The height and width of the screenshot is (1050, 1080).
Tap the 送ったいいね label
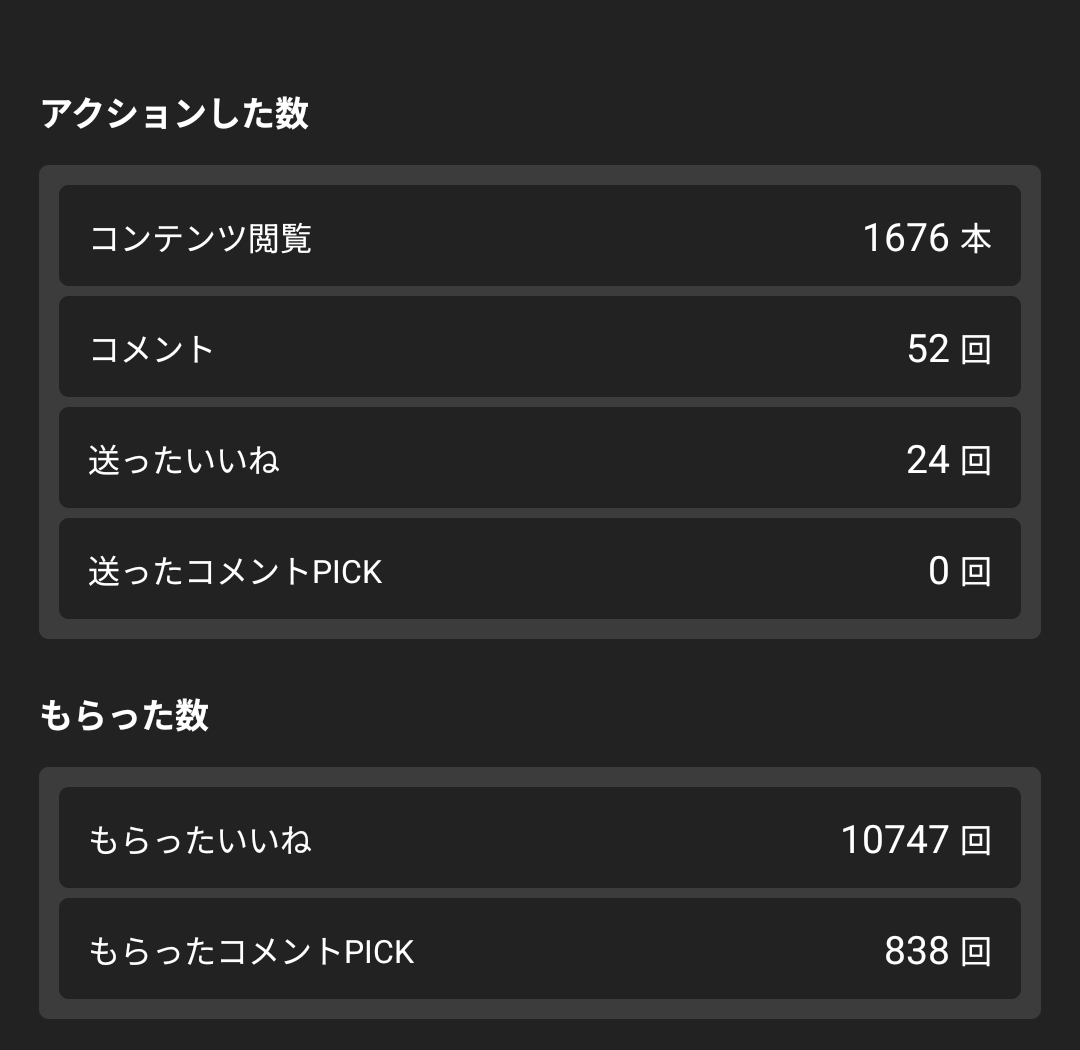184,460
